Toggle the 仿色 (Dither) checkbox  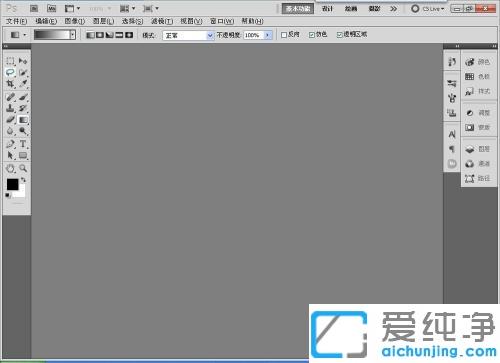point(312,35)
